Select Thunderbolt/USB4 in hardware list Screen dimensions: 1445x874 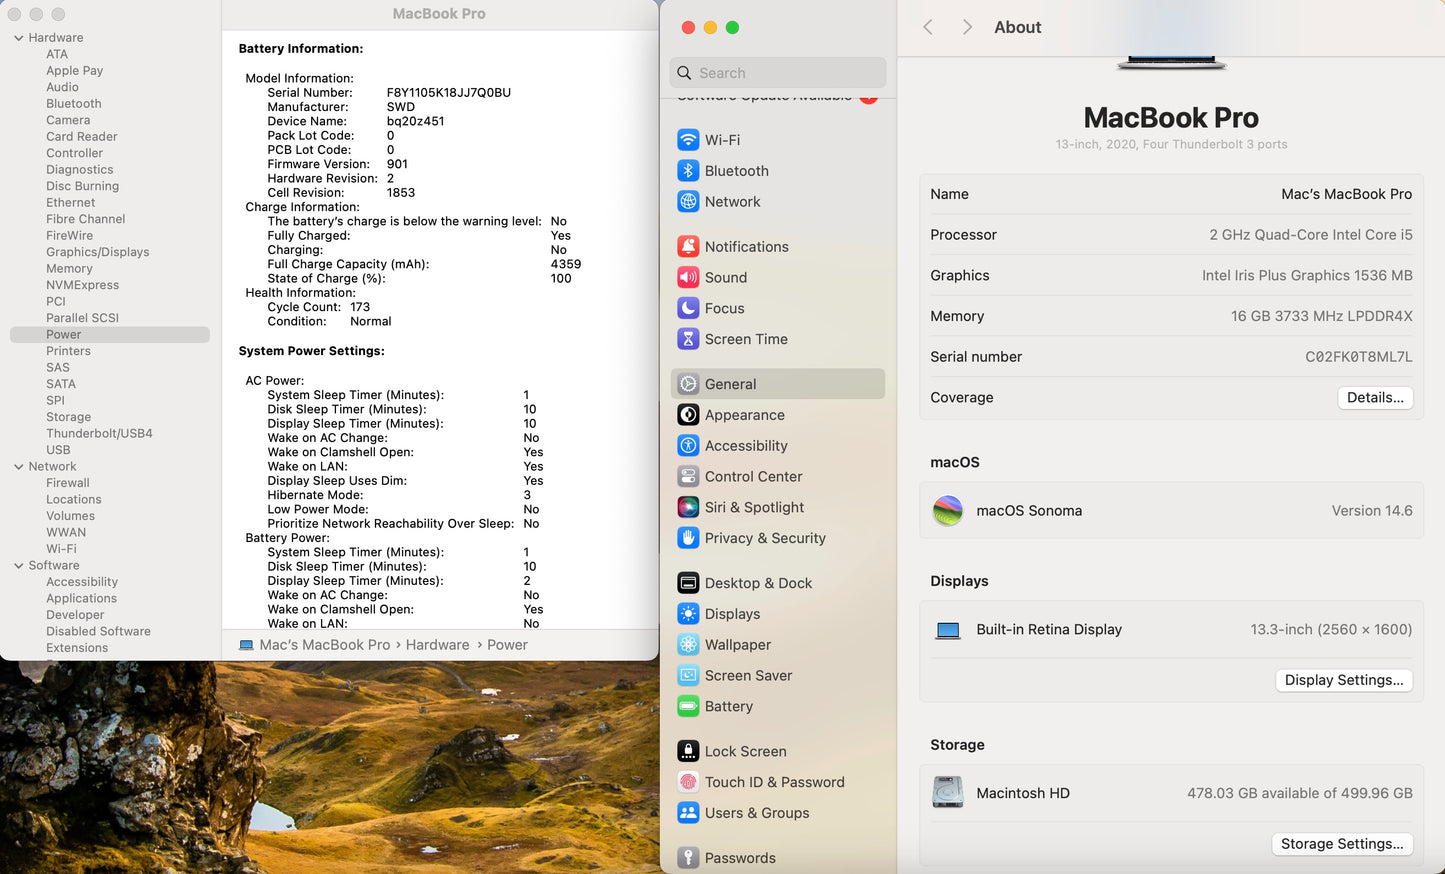(99, 434)
